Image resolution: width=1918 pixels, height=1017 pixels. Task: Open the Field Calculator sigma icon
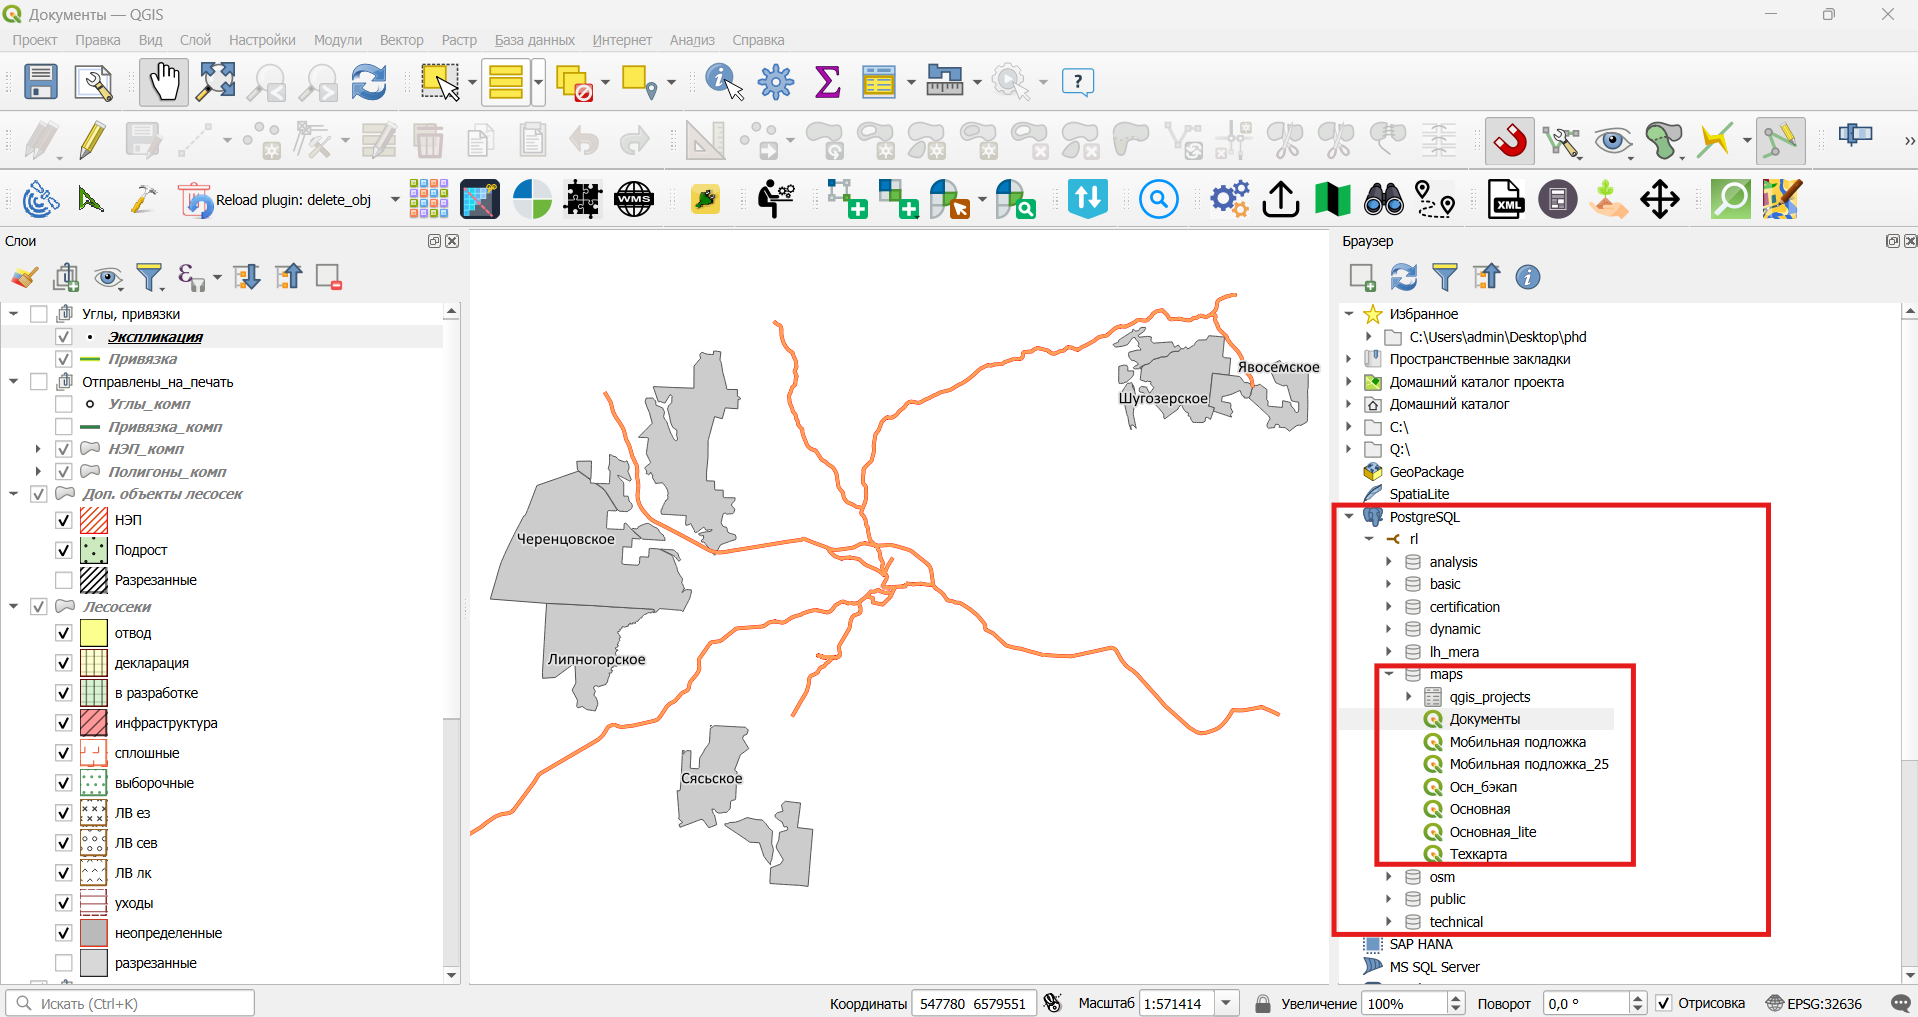[827, 82]
